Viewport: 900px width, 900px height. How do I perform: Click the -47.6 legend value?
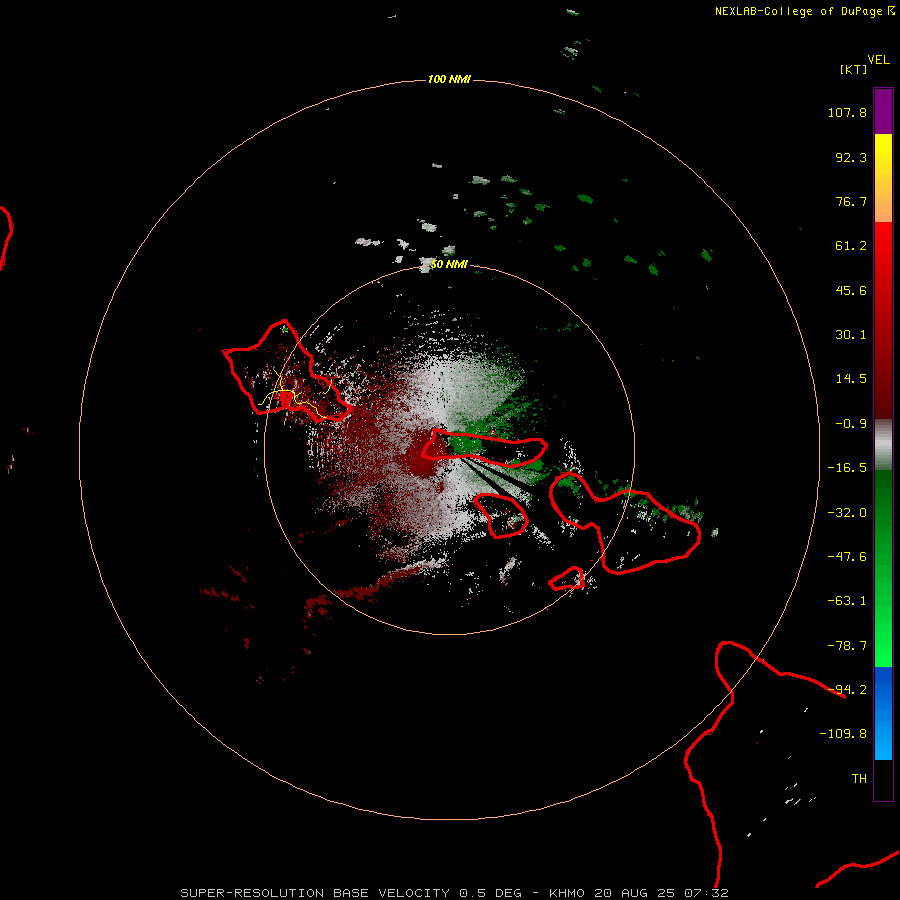tap(847, 557)
